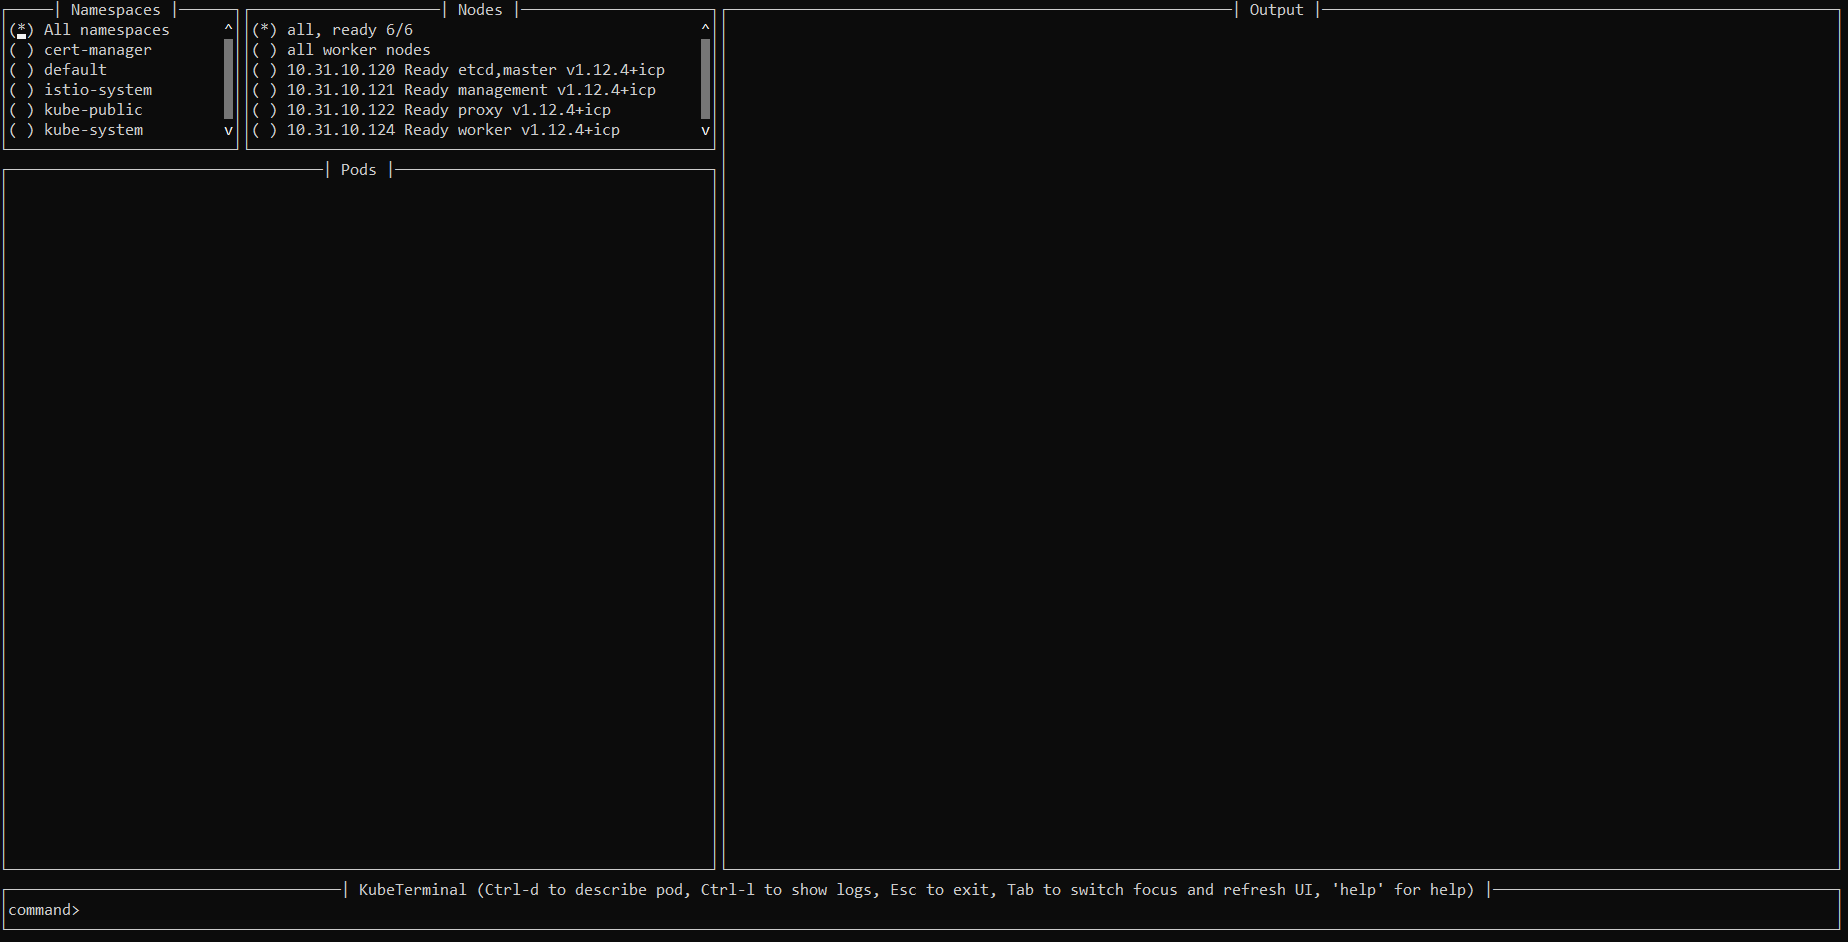Select node 10.31.10.120 radio button
This screenshot has height=942, width=1848.
pos(264,70)
